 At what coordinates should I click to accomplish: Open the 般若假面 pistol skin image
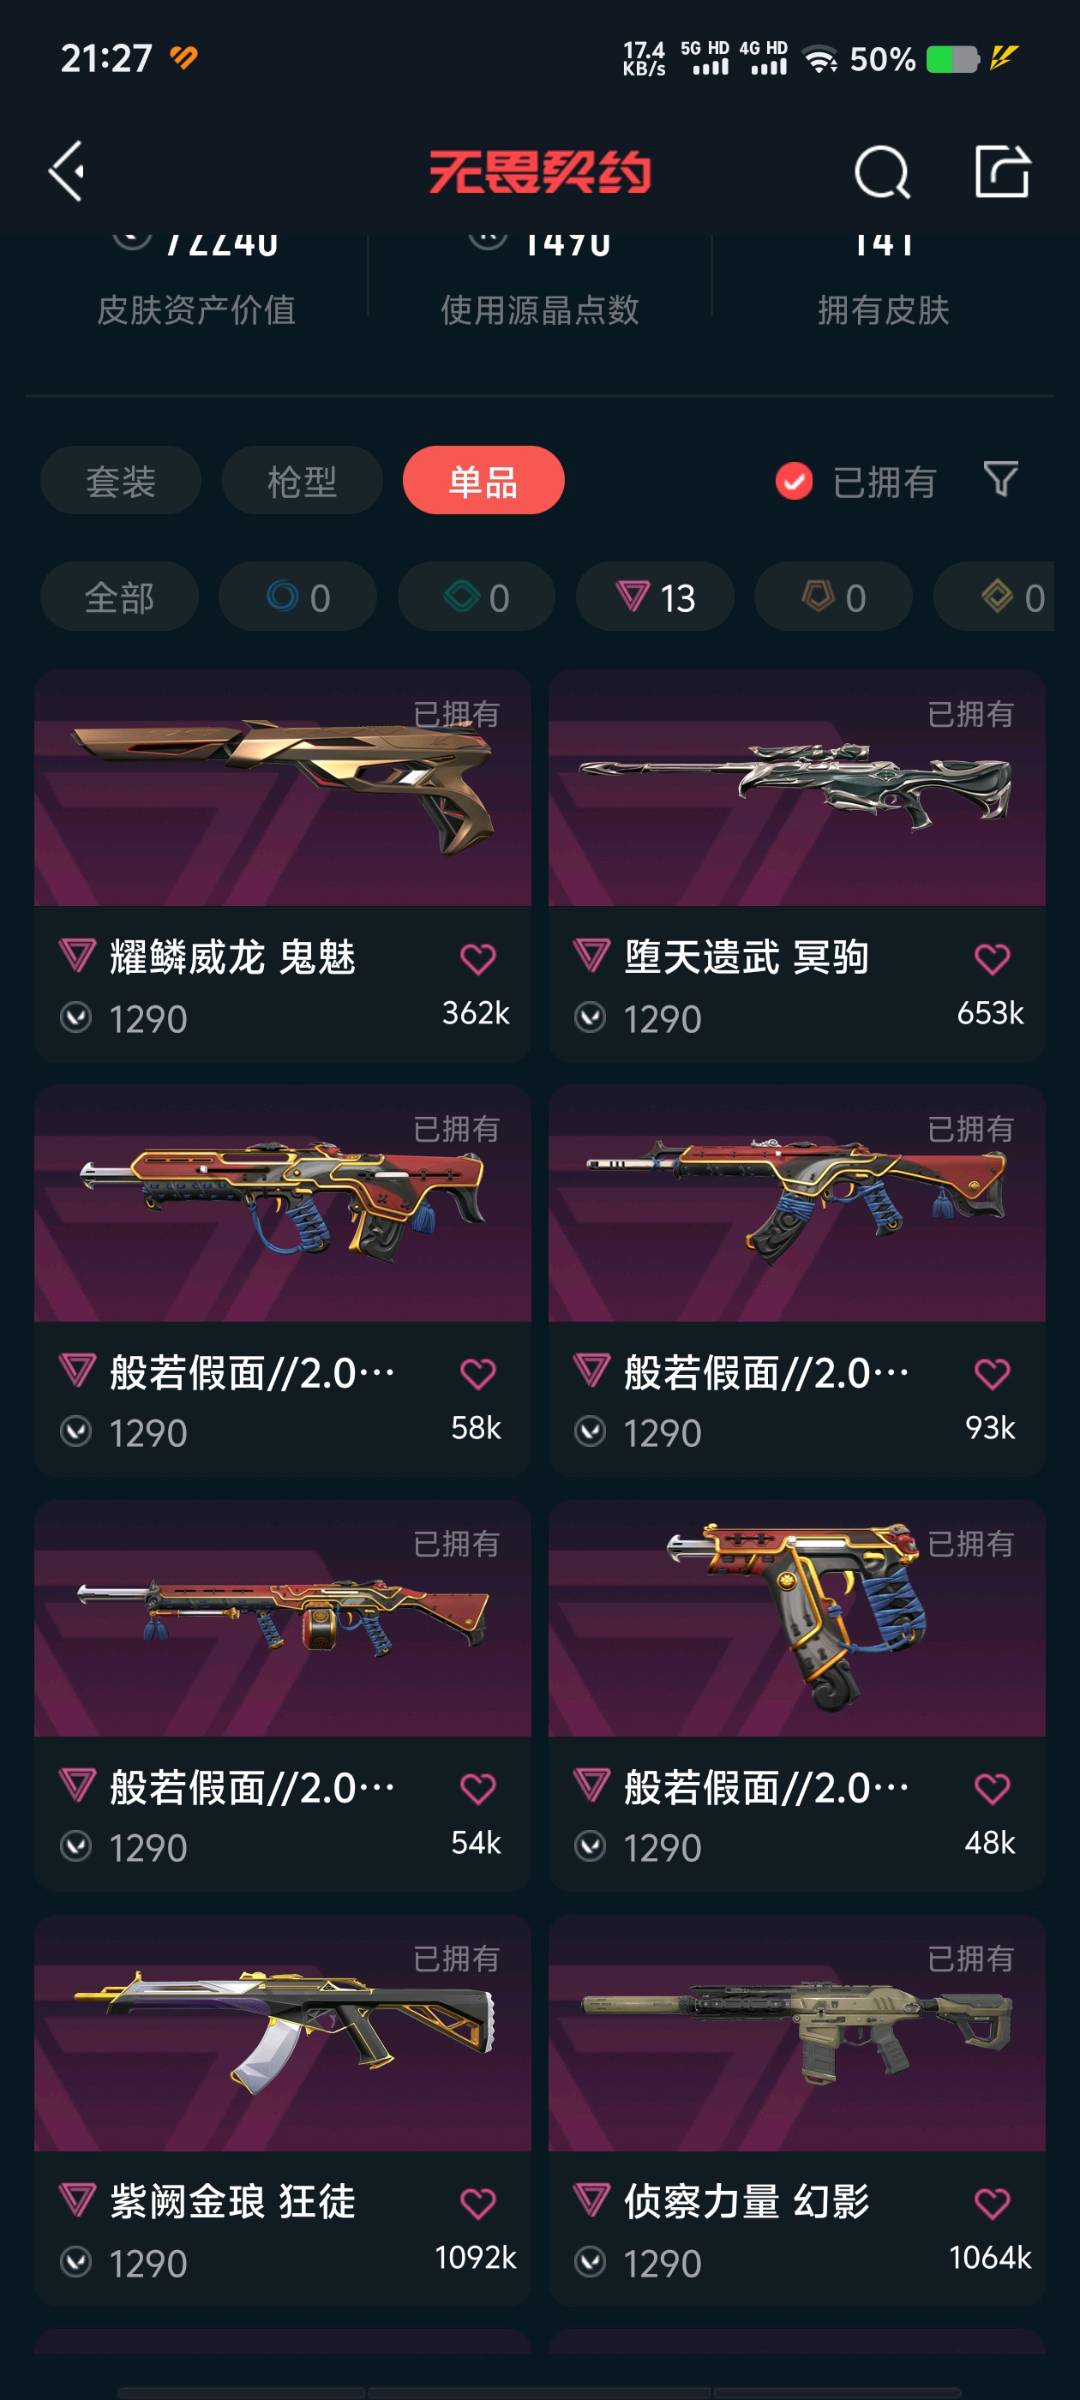[797, 1618]
